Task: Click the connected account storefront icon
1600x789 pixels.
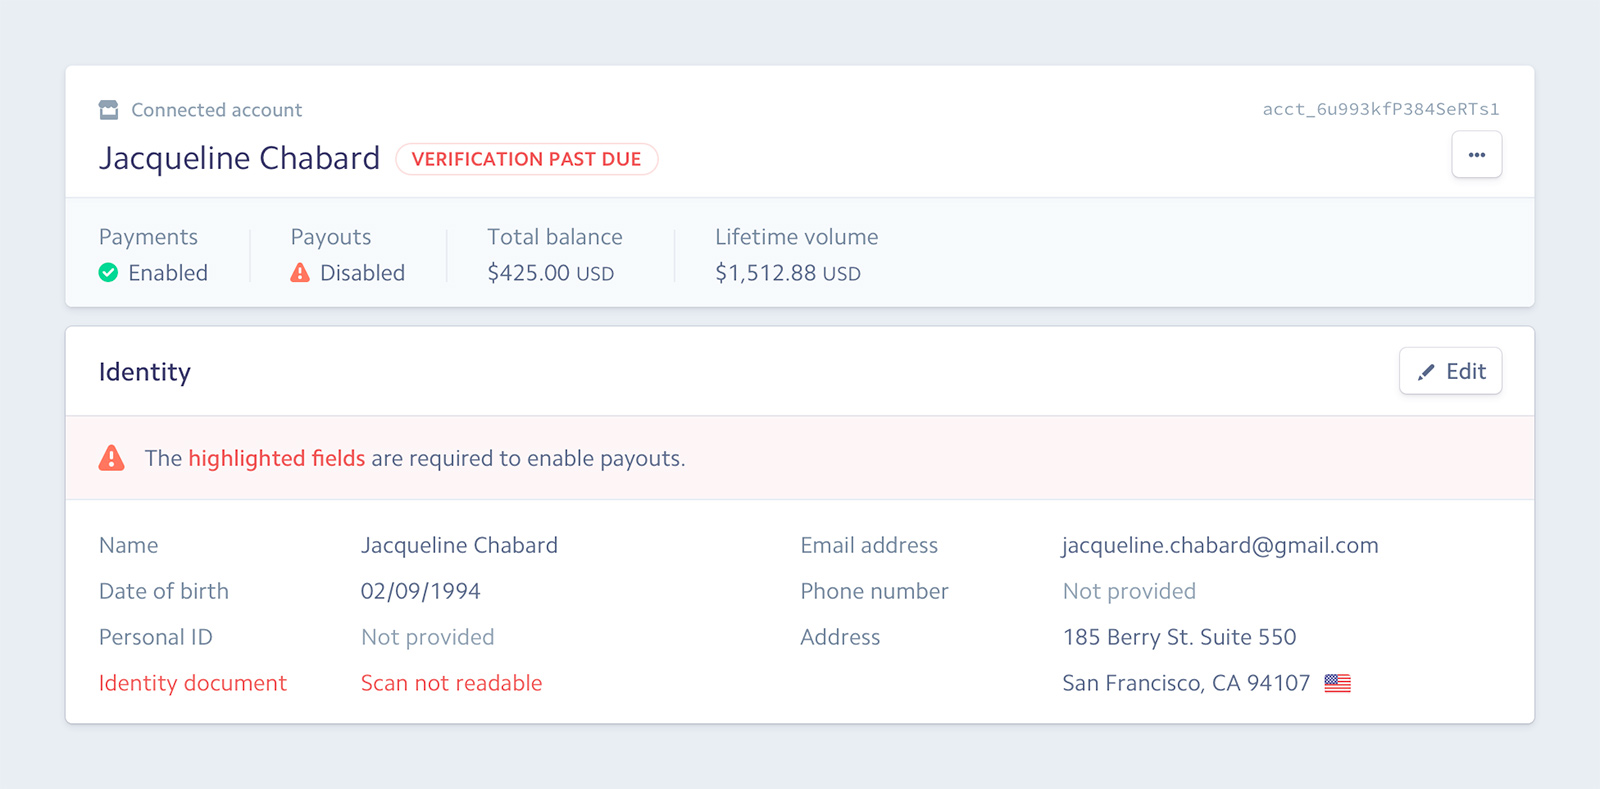Action: click(108, 110)
